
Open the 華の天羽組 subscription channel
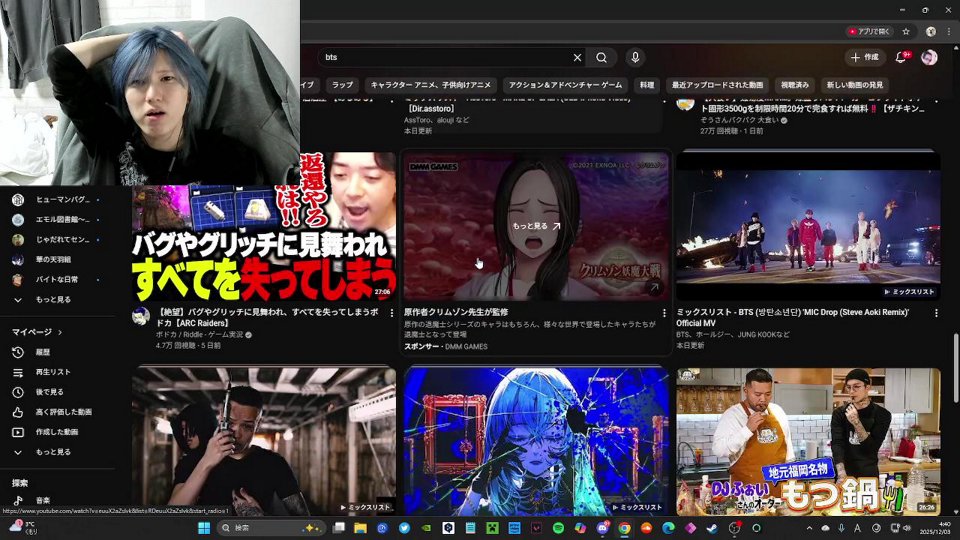(56, 260)
